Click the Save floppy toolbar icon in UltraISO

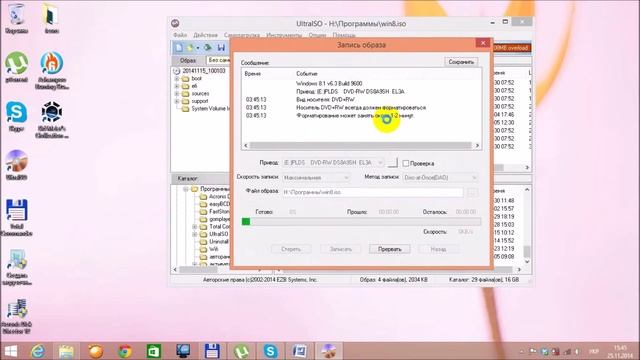[221, 48]
